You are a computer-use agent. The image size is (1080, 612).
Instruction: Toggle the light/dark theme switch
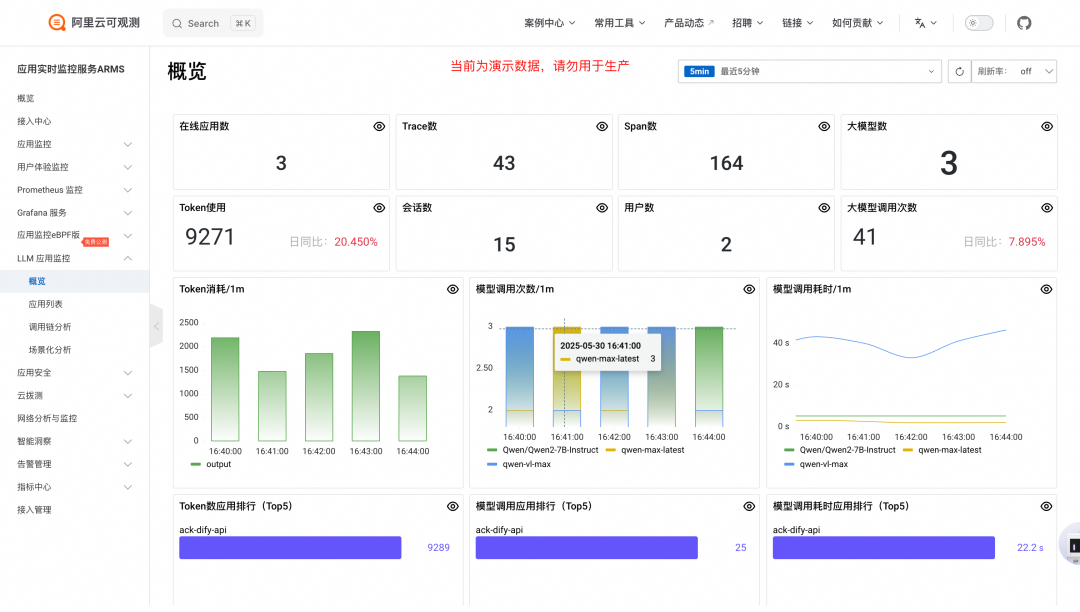pos(978,23)
